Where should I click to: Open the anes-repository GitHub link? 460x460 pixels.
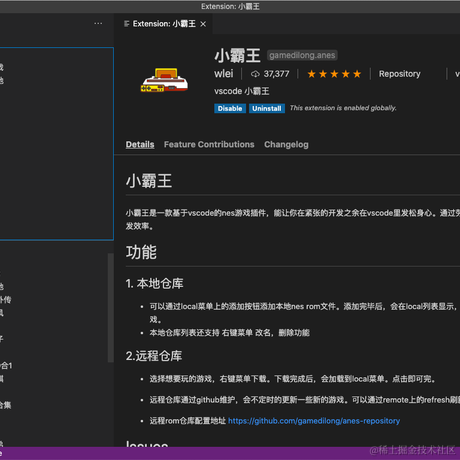pyautogui.click(x=314, y=421)
